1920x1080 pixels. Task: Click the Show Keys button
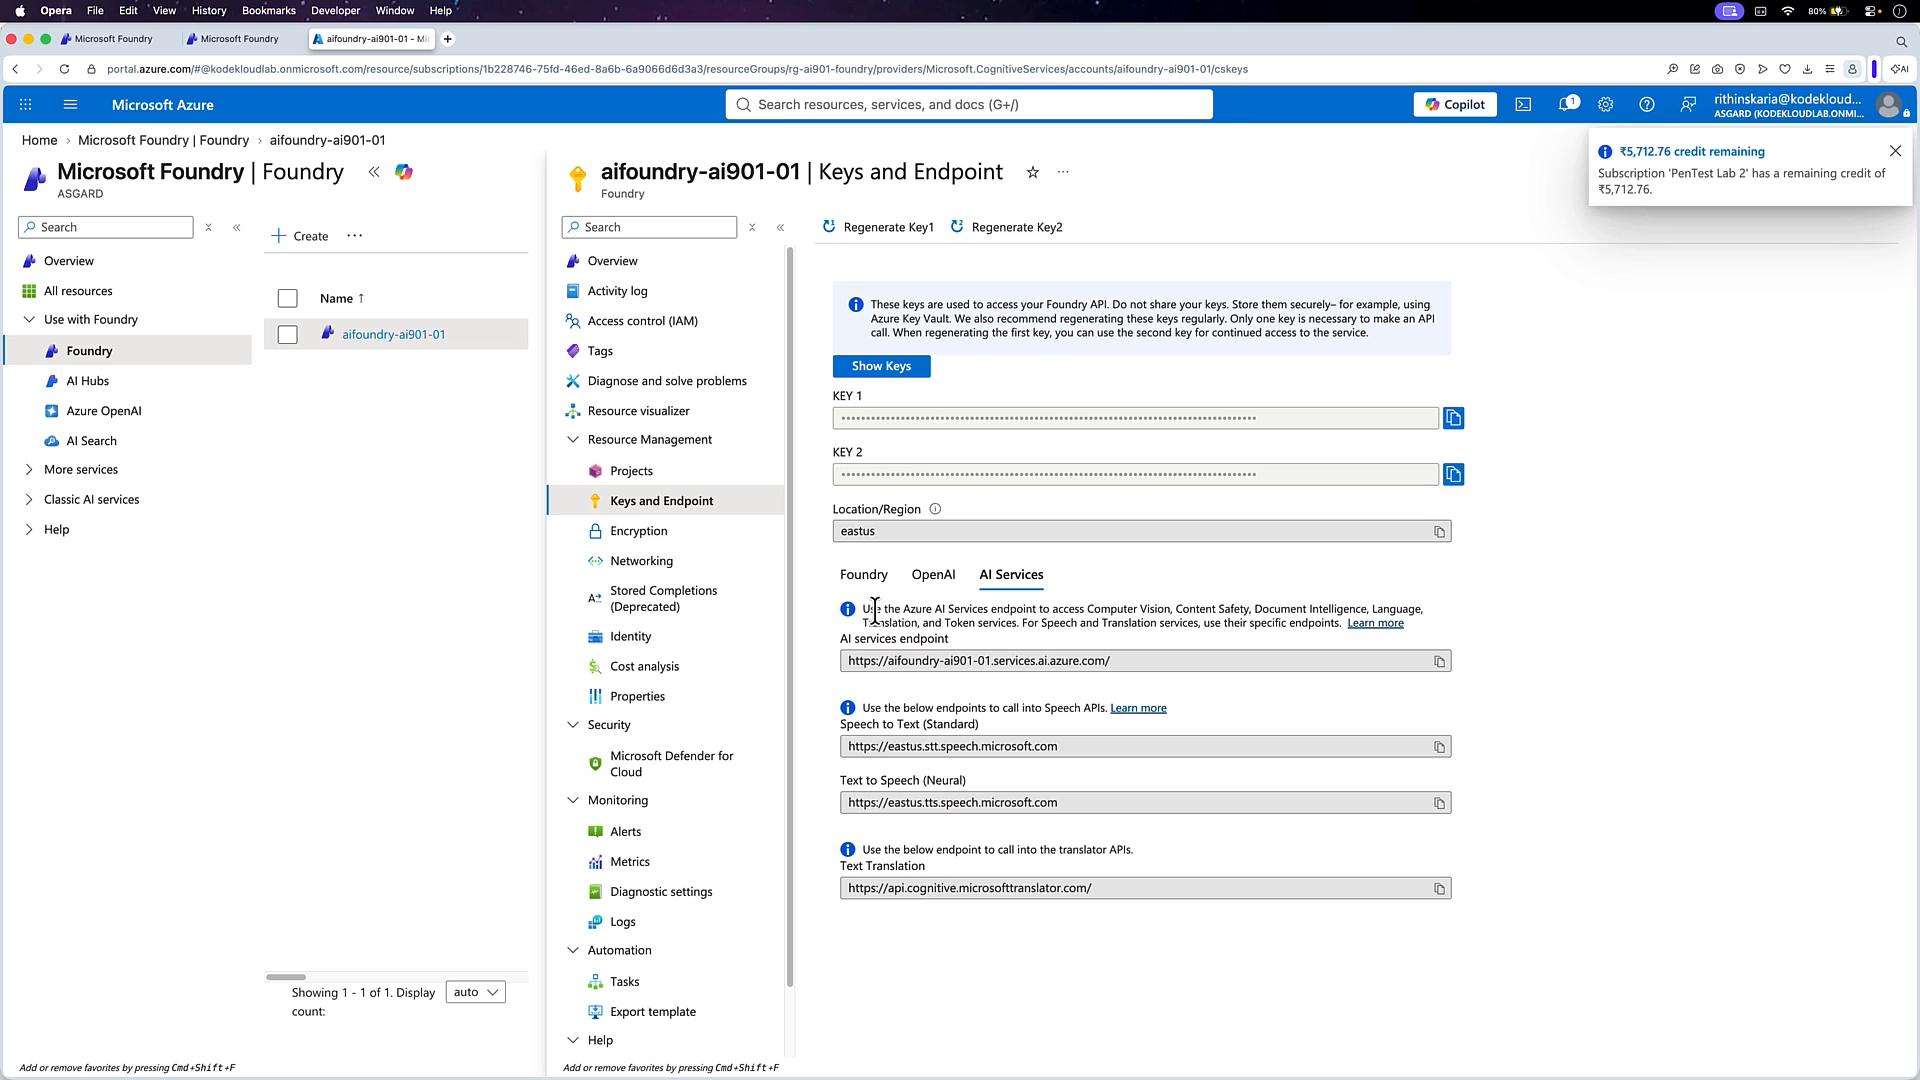[881, 366]
